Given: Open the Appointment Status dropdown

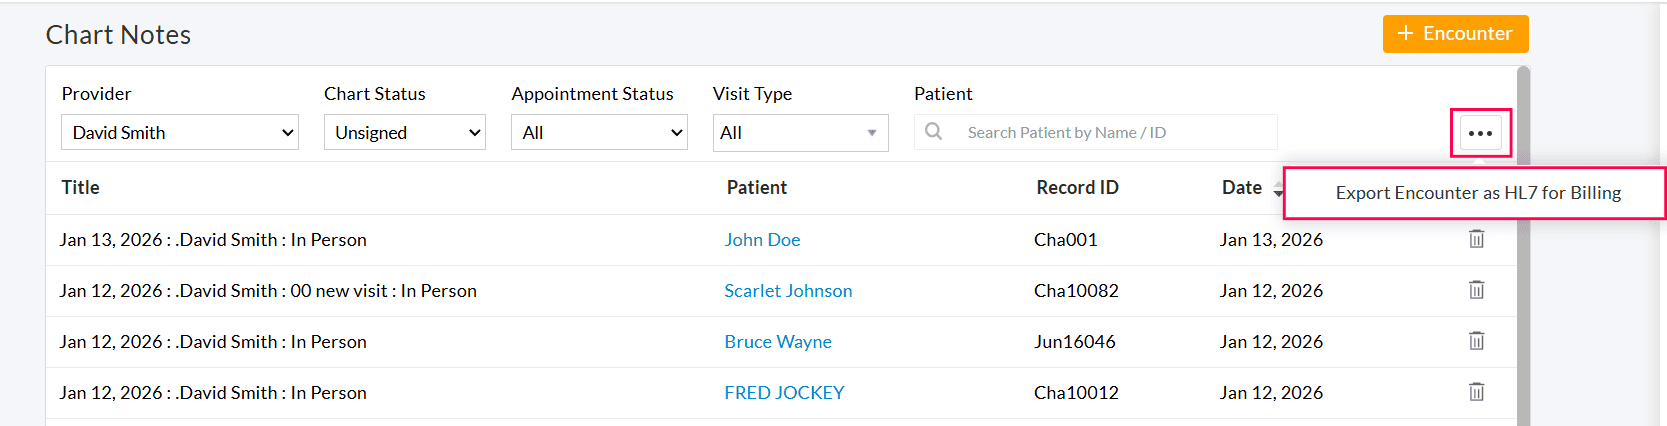Looking at the screenshot, I should 599,132.
